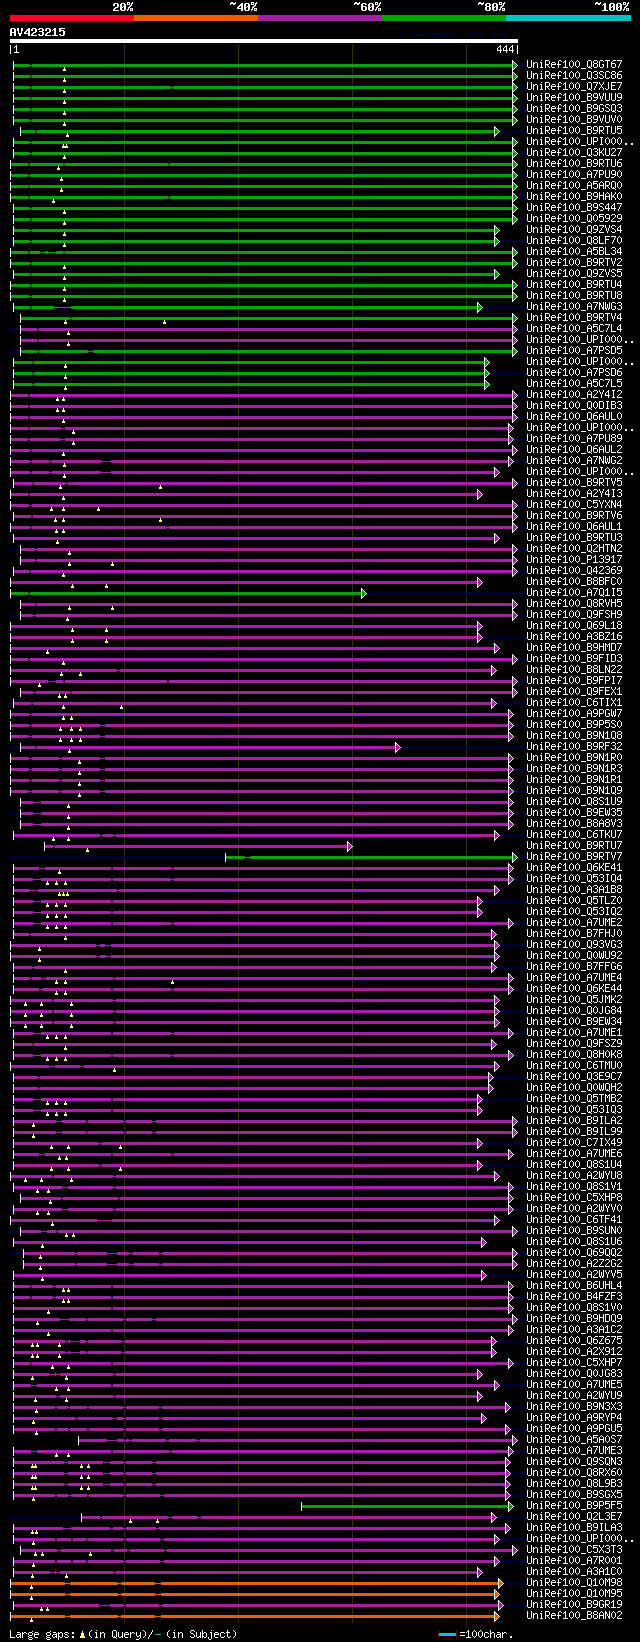Select the UniRef100_B9HAK0 entry

(x=574, y=197)
